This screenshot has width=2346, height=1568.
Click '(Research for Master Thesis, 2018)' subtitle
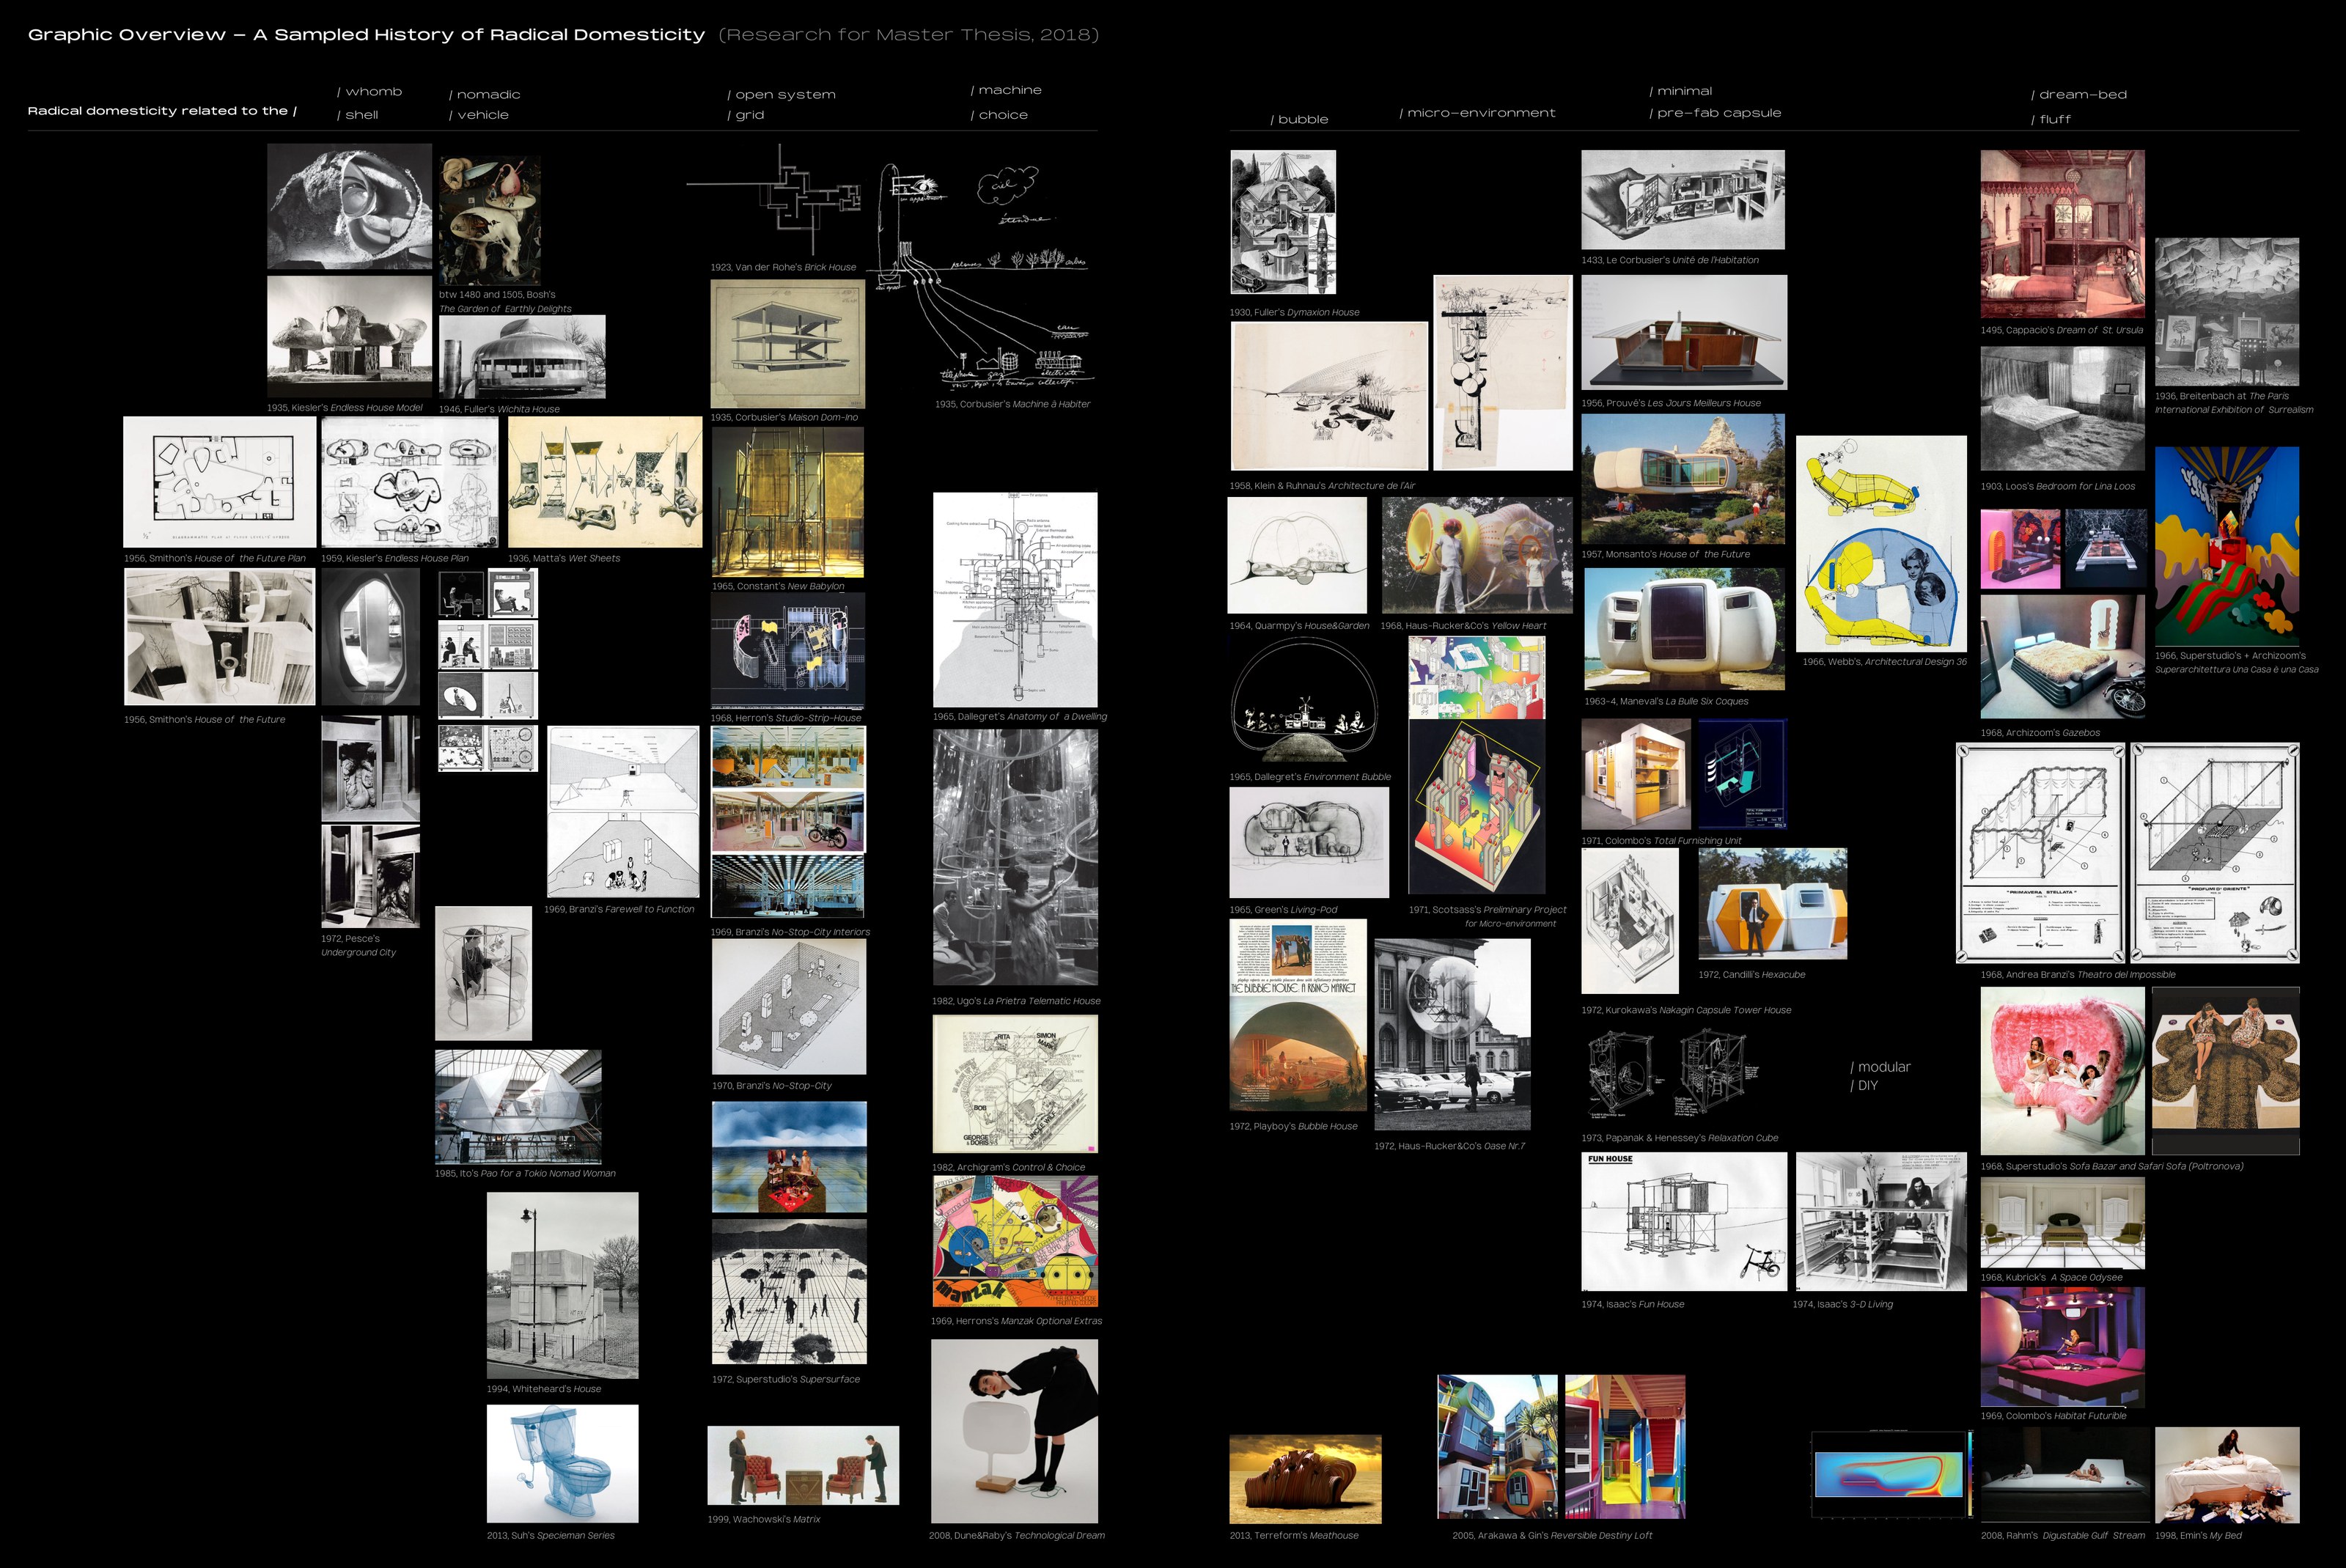pos(908,35)
